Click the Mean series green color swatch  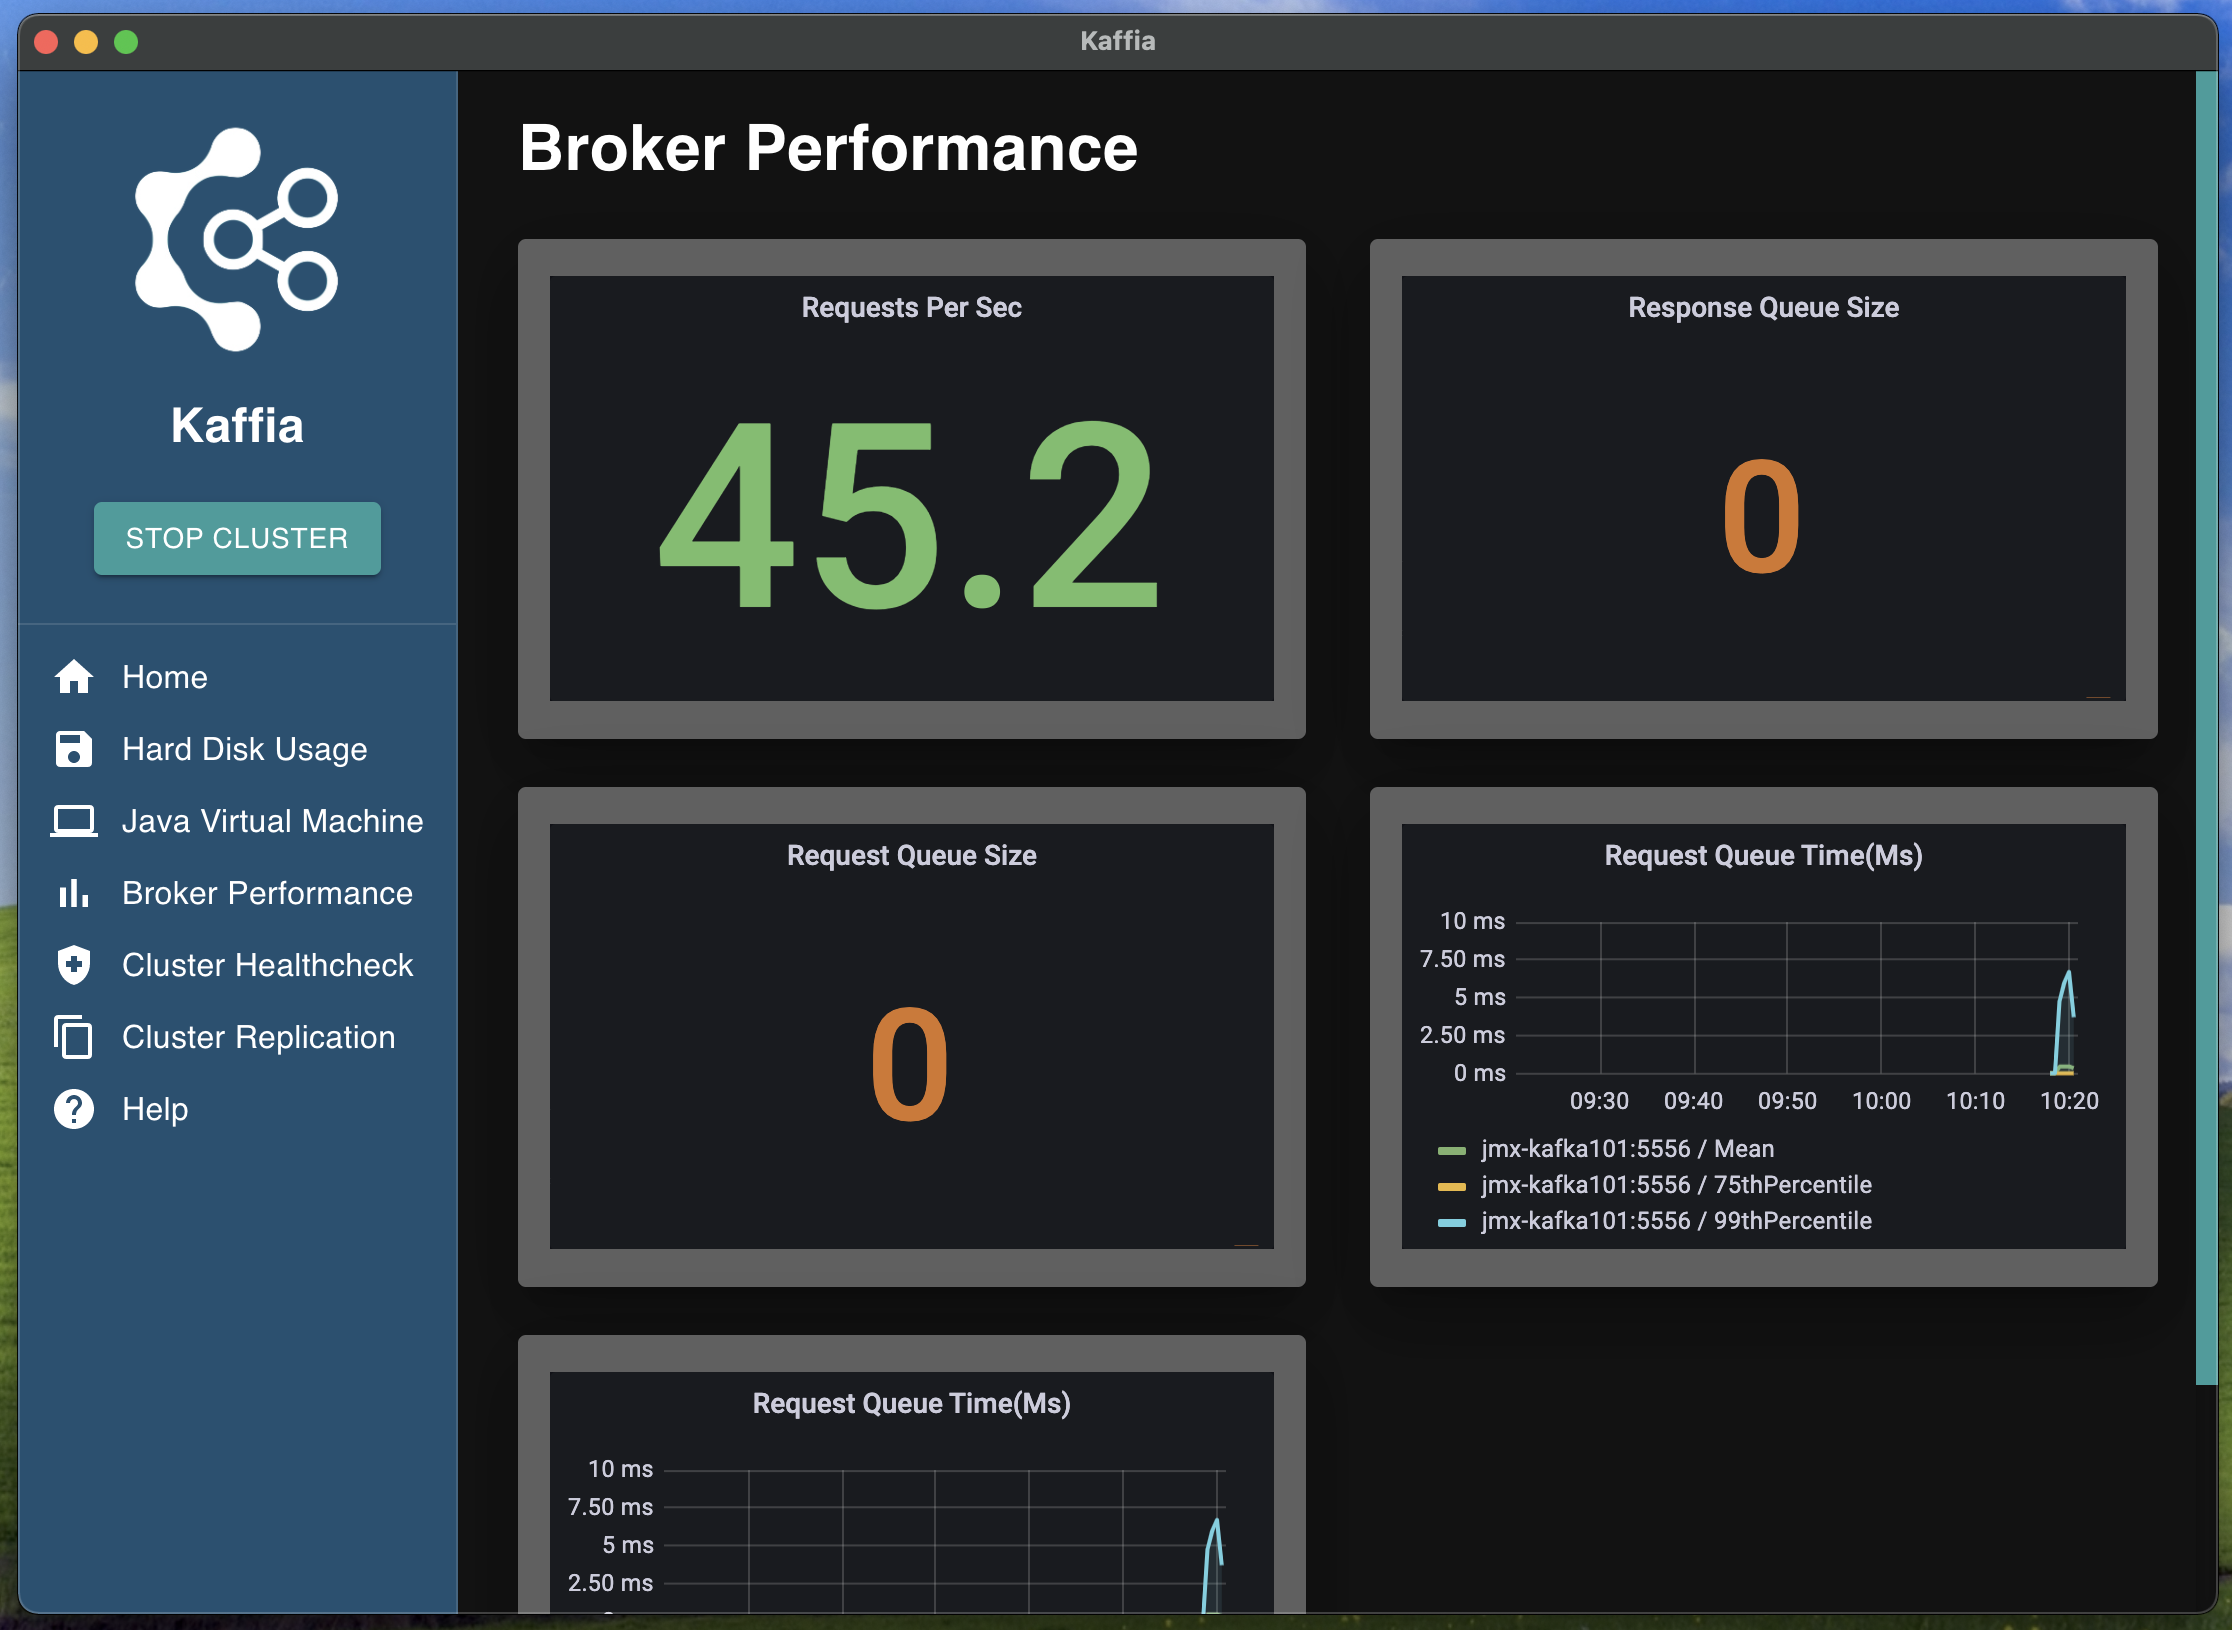[1451, 1150]
